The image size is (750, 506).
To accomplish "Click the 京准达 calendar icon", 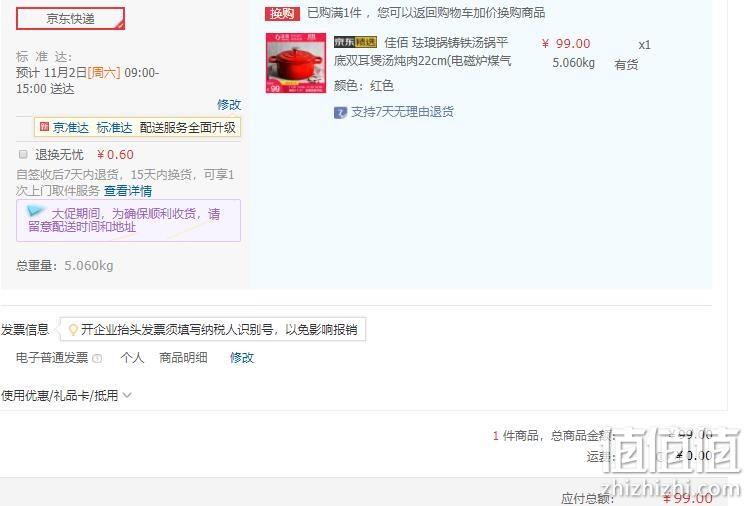I will click(44, 127).
